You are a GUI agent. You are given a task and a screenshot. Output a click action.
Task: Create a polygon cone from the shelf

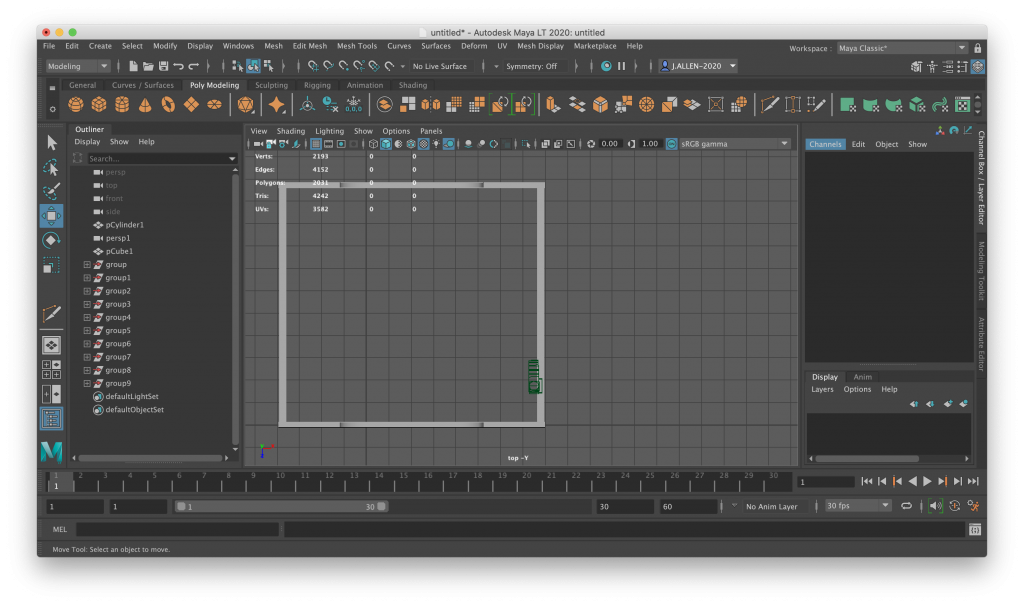(x=145, y=105)
